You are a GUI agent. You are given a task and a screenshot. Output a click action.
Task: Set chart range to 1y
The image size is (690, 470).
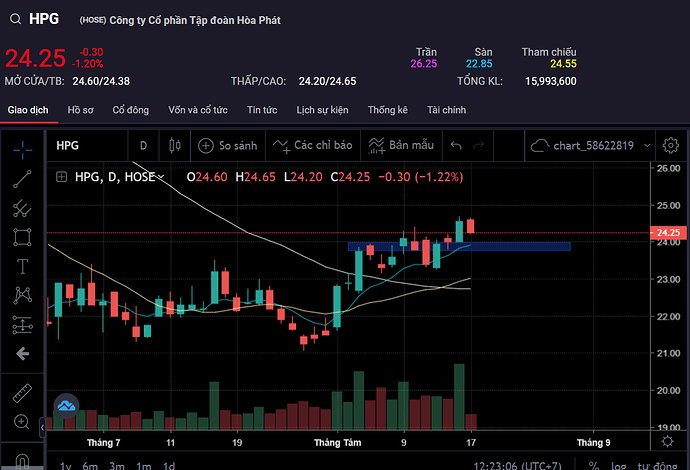click(x=66, y=466)
